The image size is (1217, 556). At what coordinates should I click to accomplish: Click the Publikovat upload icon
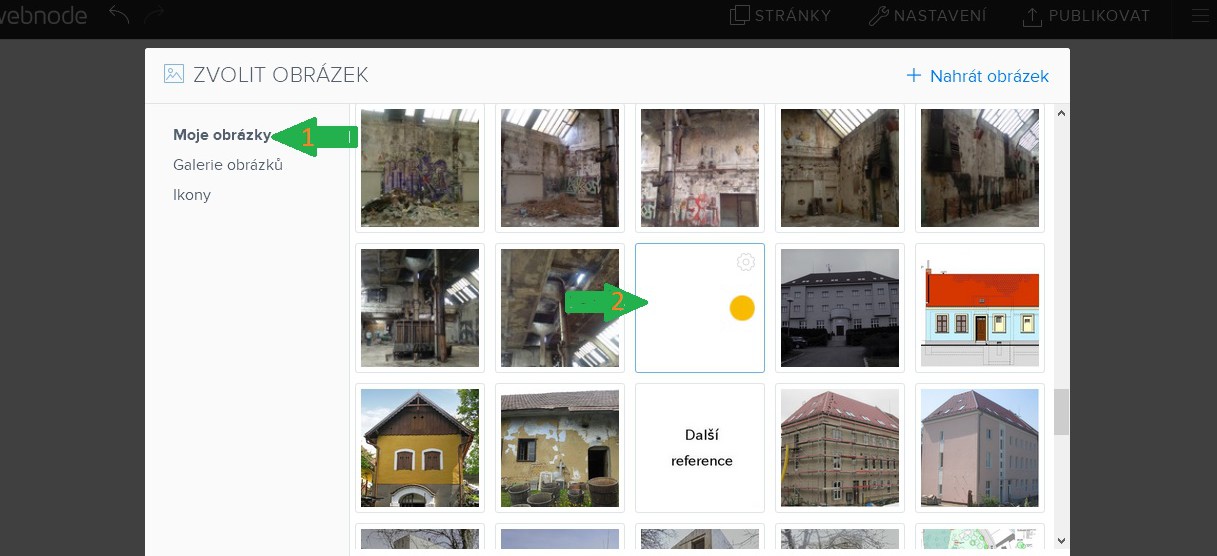pos(1032,16)
